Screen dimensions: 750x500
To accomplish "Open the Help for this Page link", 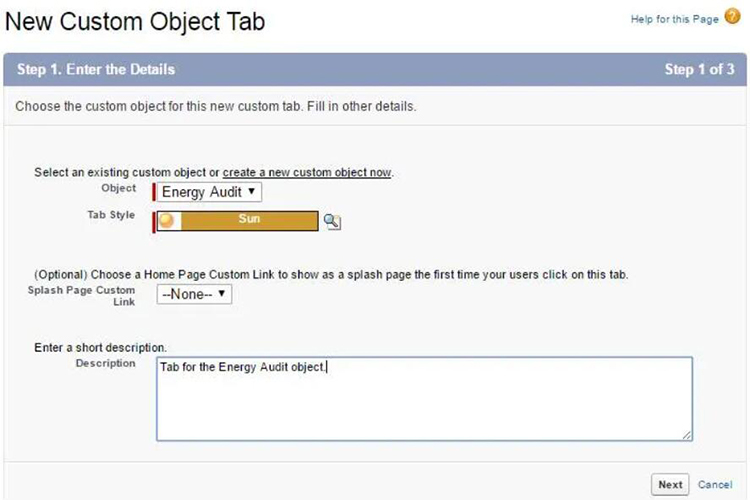I will click(674, 19).
